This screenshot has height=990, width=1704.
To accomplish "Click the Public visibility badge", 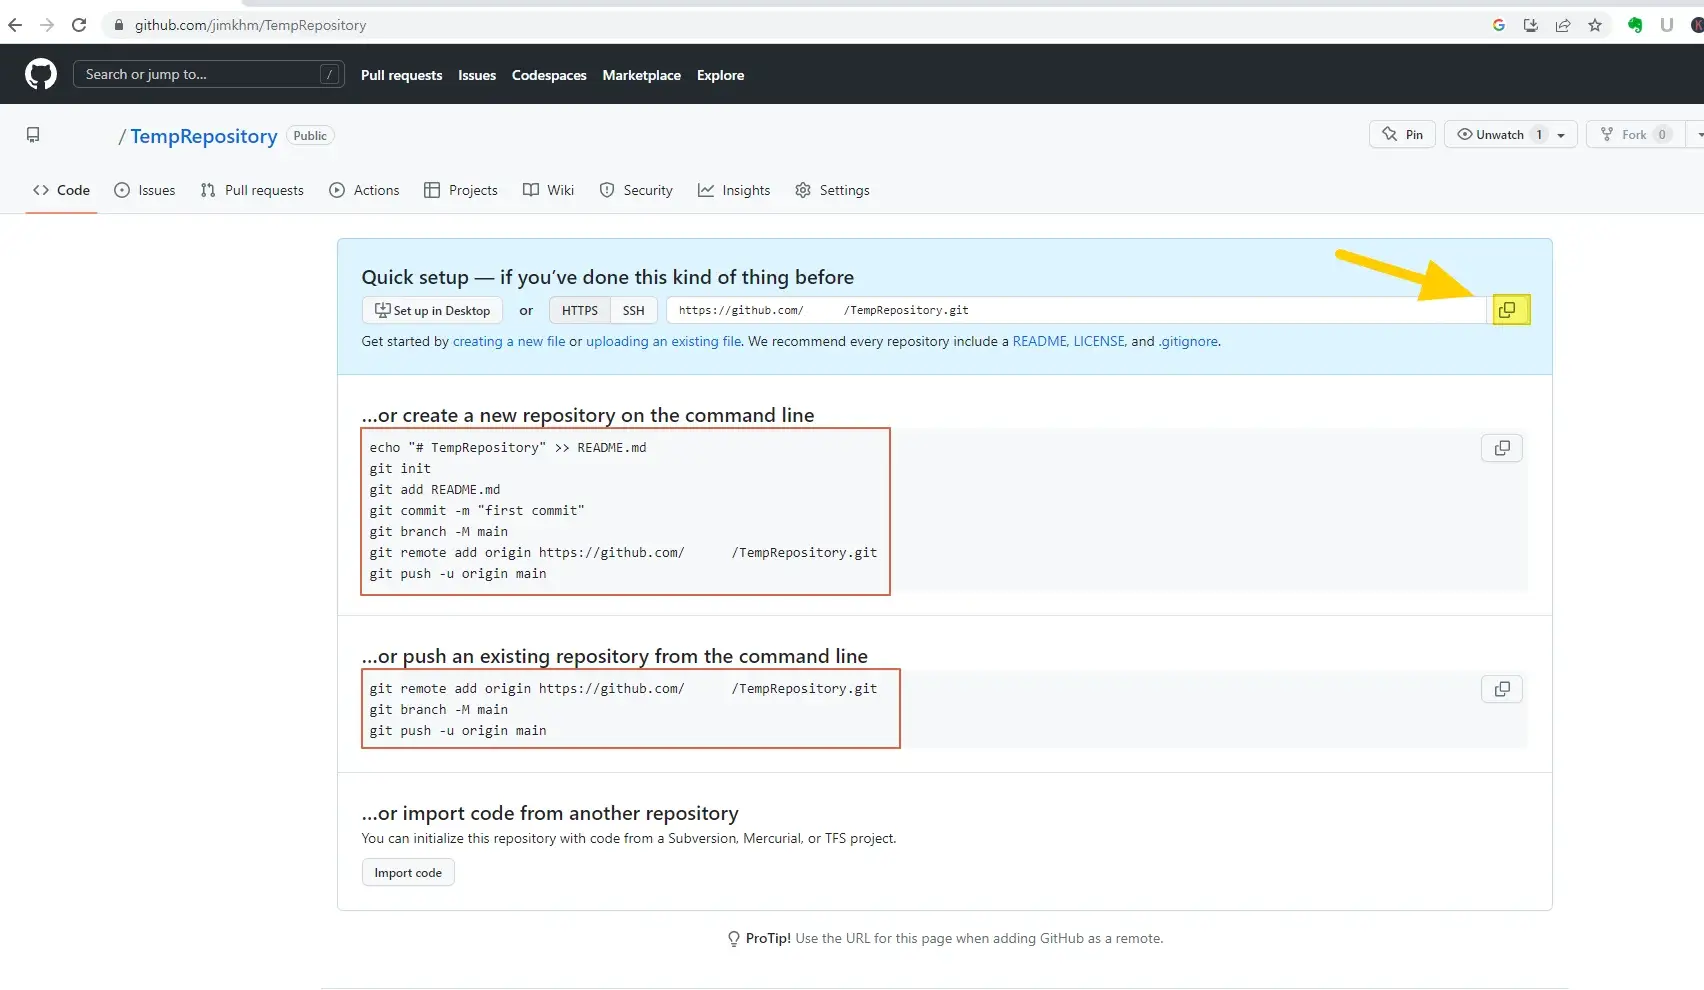I will [x=310, y=135].
